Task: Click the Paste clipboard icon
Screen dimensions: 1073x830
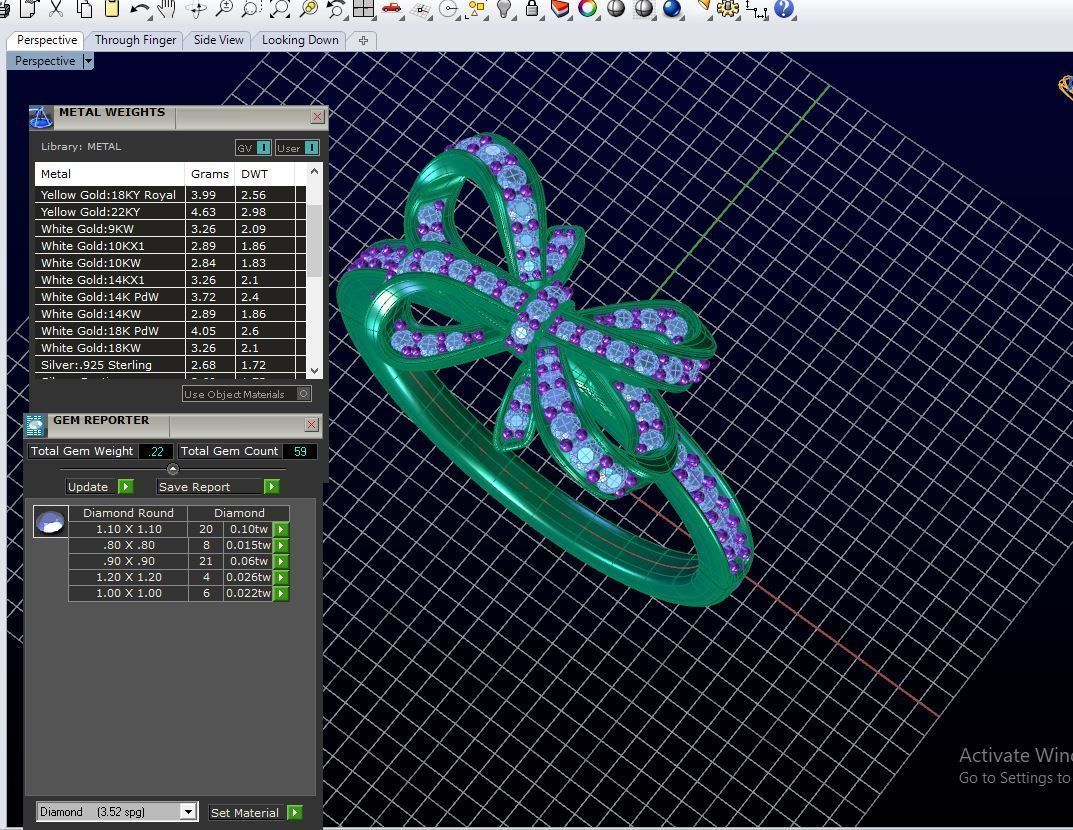Action: click(x=112, y=9)
